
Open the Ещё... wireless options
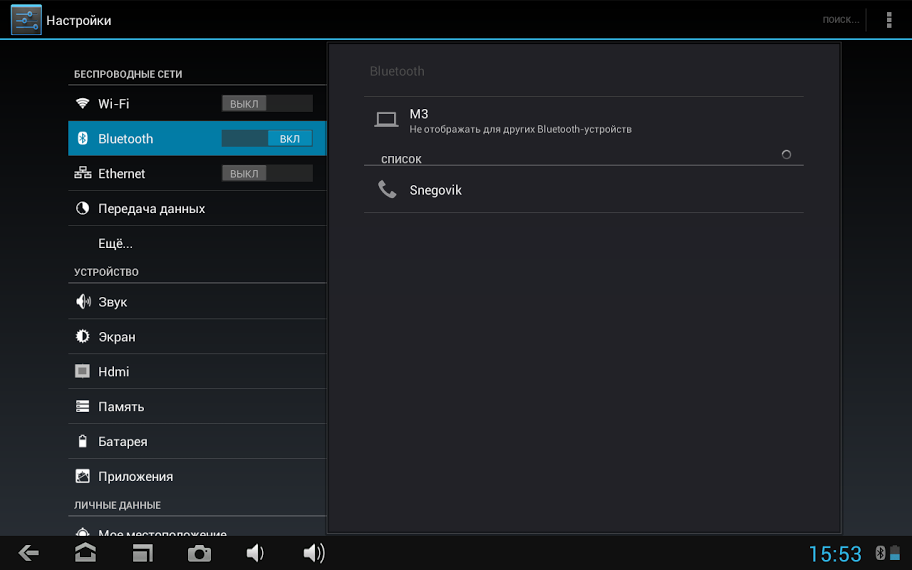tap(197, 243)
